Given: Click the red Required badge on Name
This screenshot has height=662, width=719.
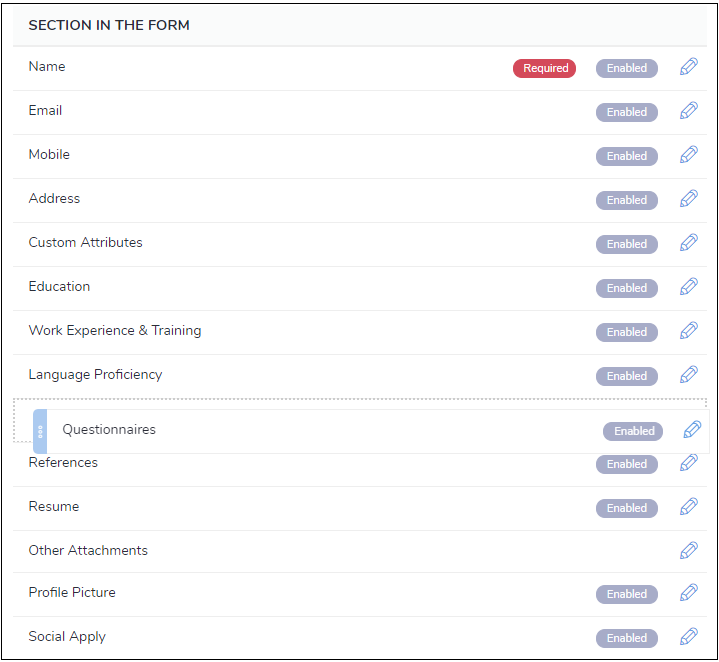Looking at the screenshot, I should pyautogui.click(x=545, y=68).
